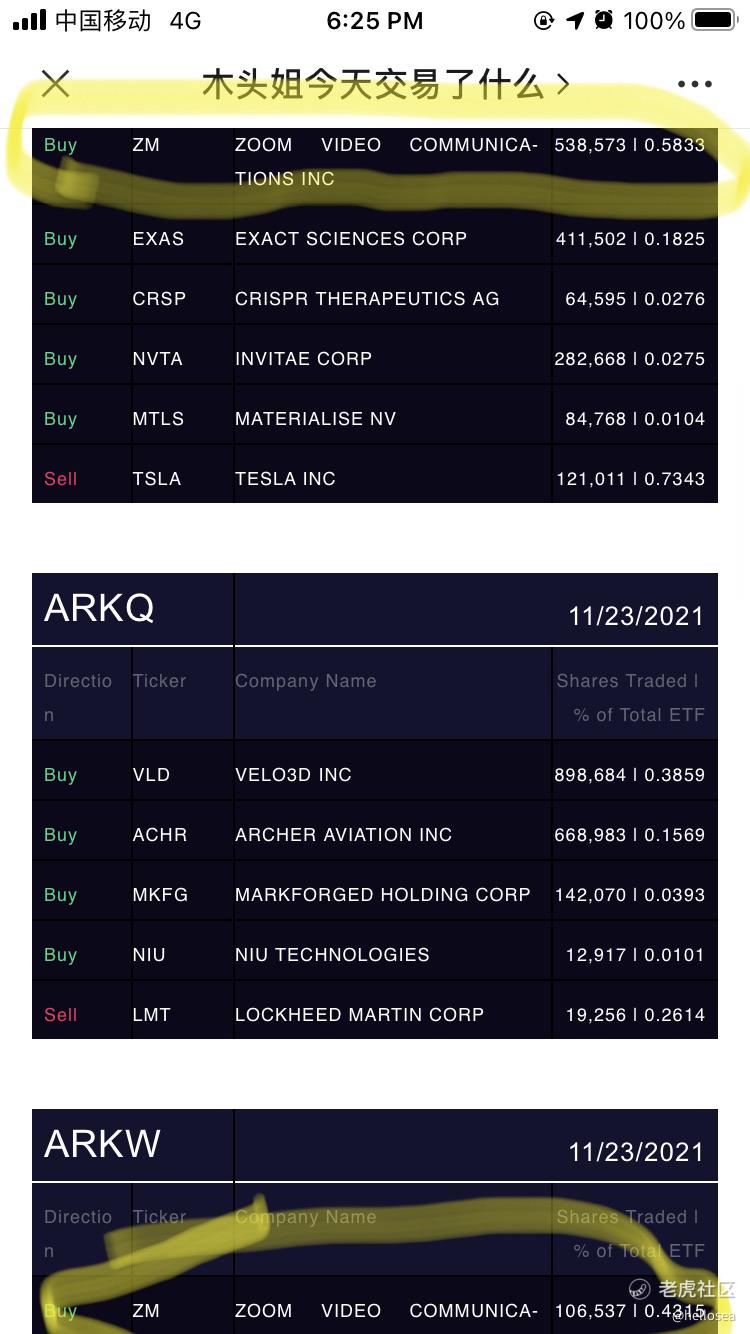Tap the location arrow status icon
Viewport: 750px width, 1334px height.
click(x=575, y=20)
